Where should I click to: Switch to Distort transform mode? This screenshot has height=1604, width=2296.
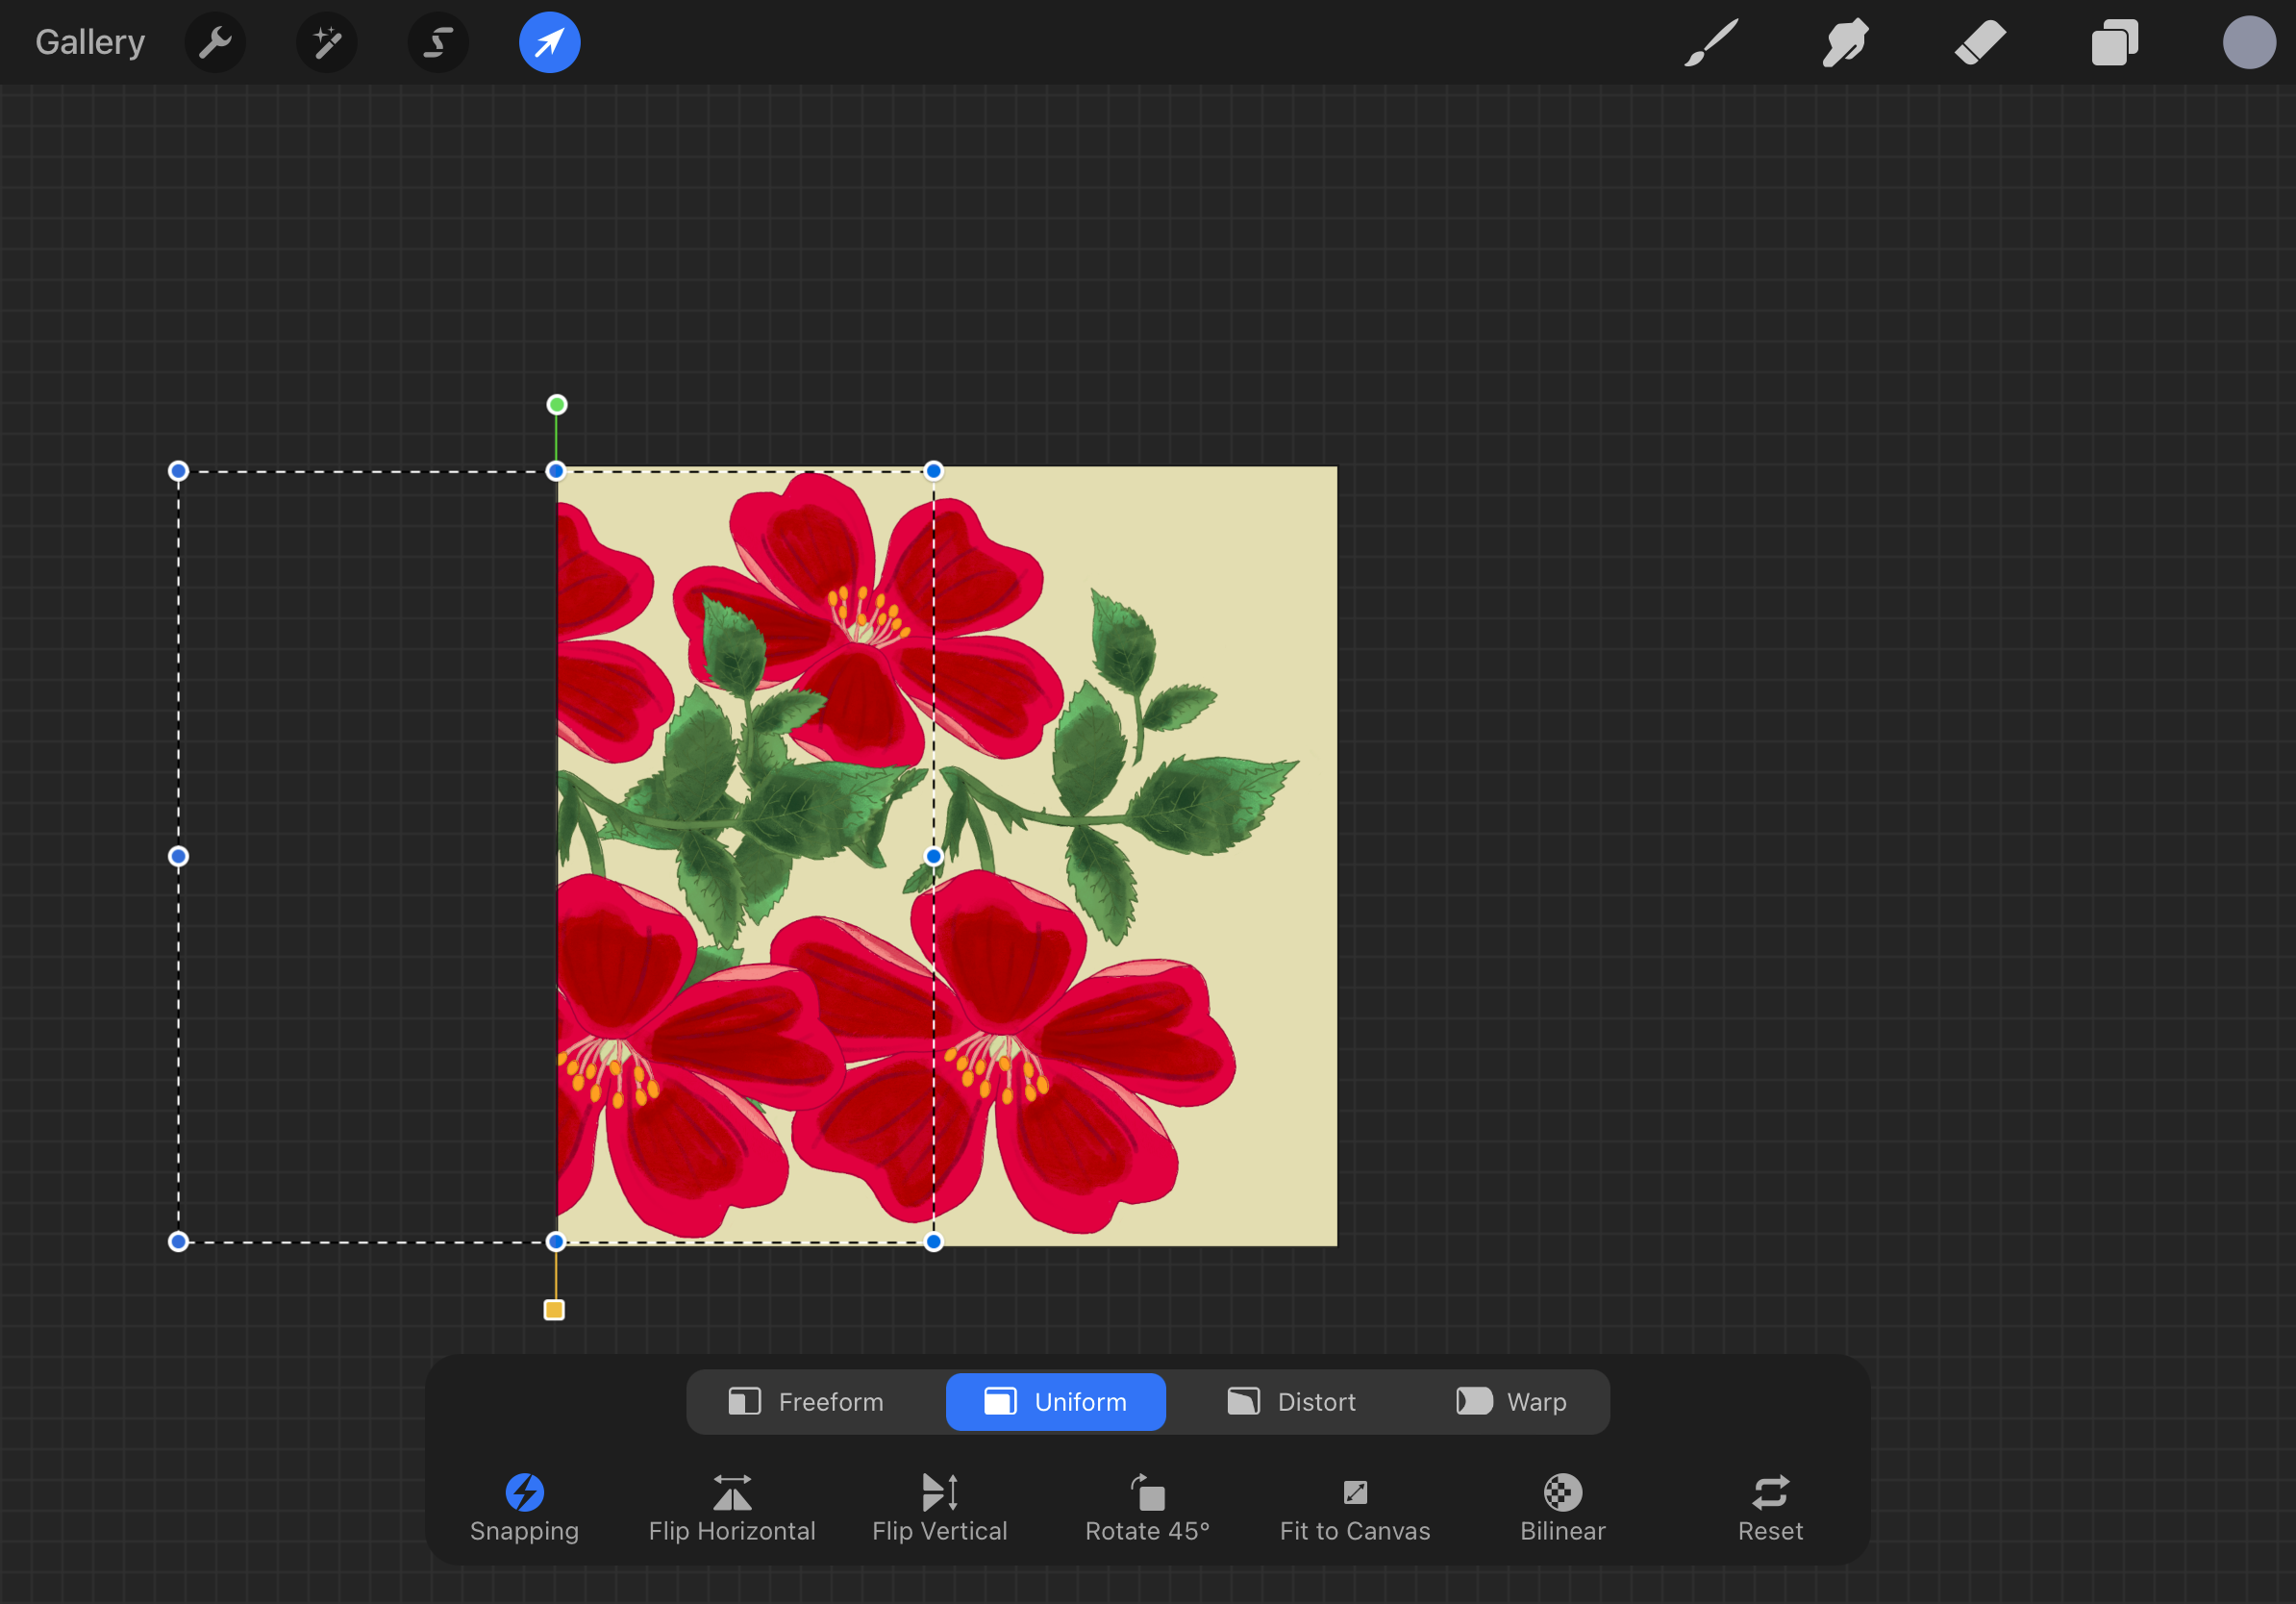point(1292,1402)
